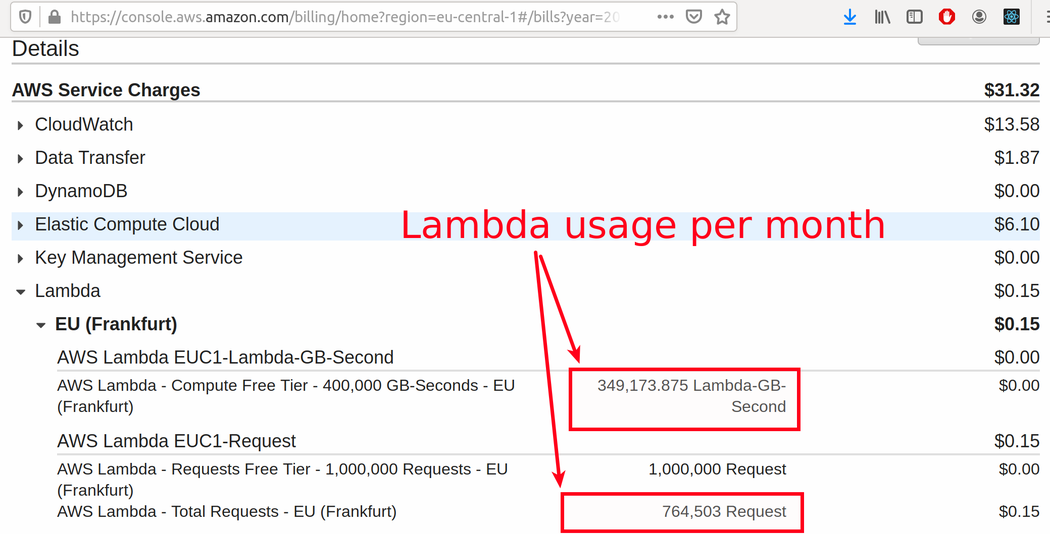The height and width of the screenshot is (534, 1050).
Task: Click the $6.10 Elastic Compute Cloud amount
Action: 1017,224
